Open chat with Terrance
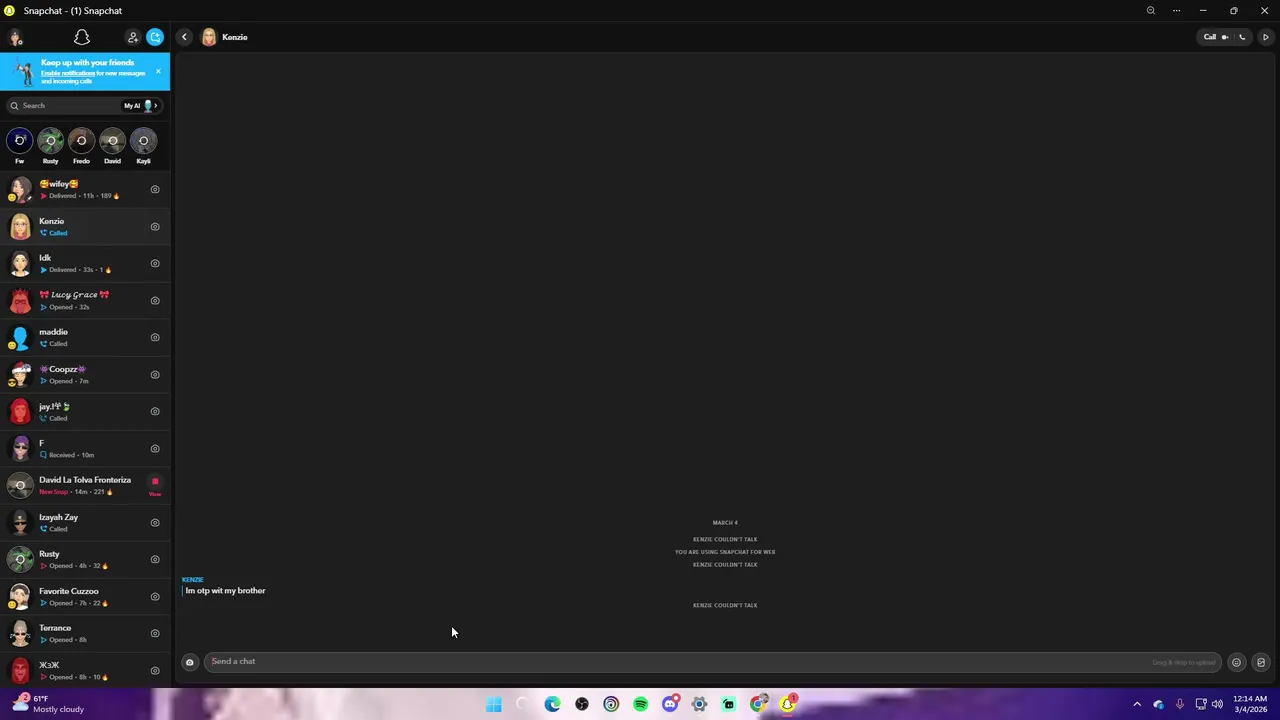Viewport: 1280px width, 720px height. point(85,633)
